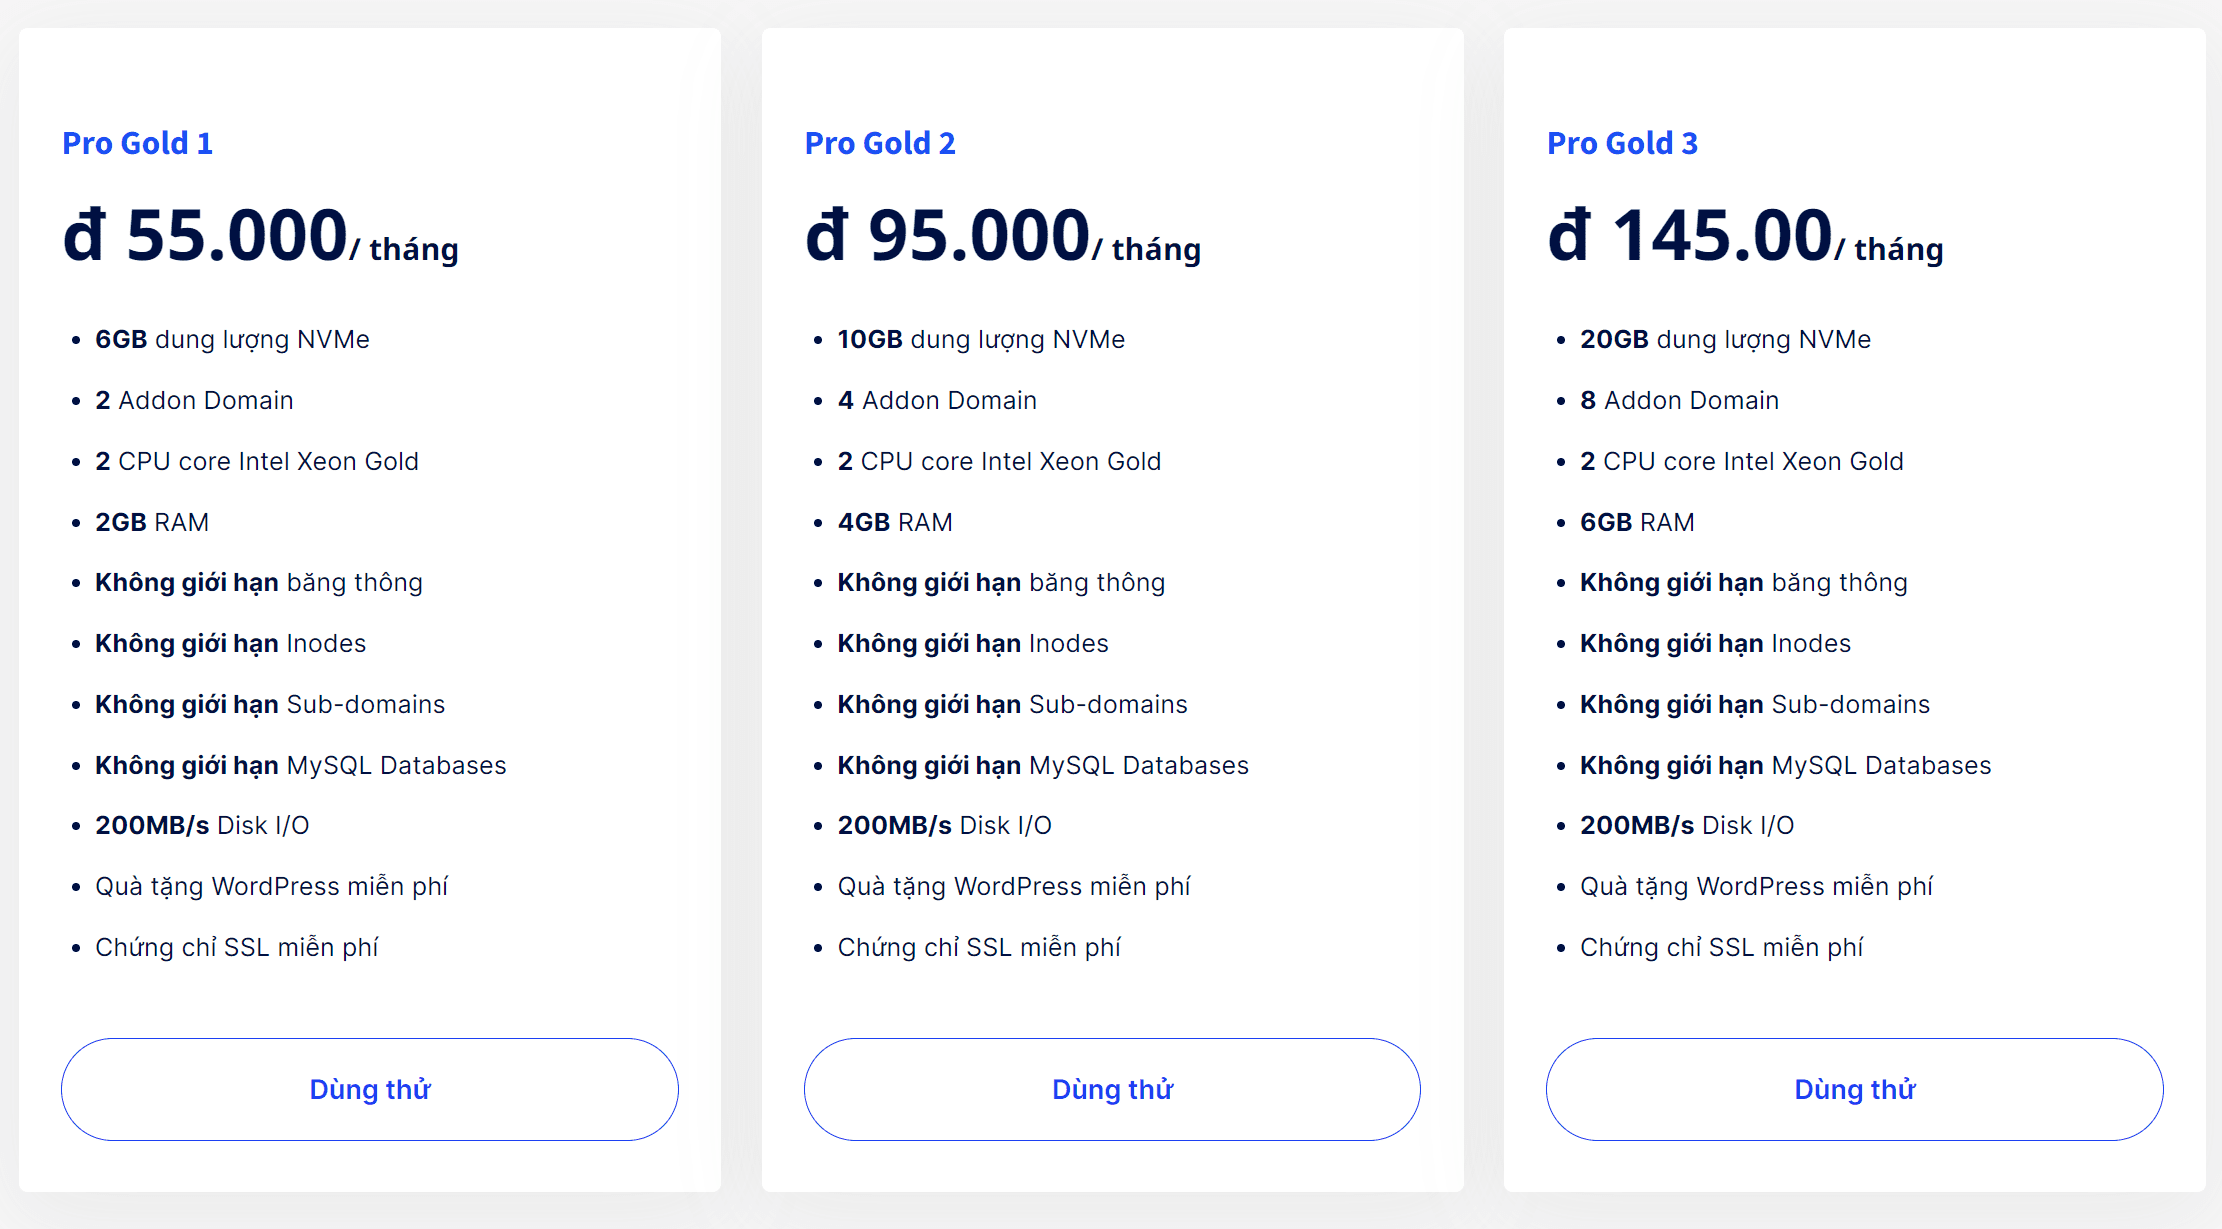
Task: Click the 10GB dung lượng NVMe feature
Action: (x=981, y=340)
